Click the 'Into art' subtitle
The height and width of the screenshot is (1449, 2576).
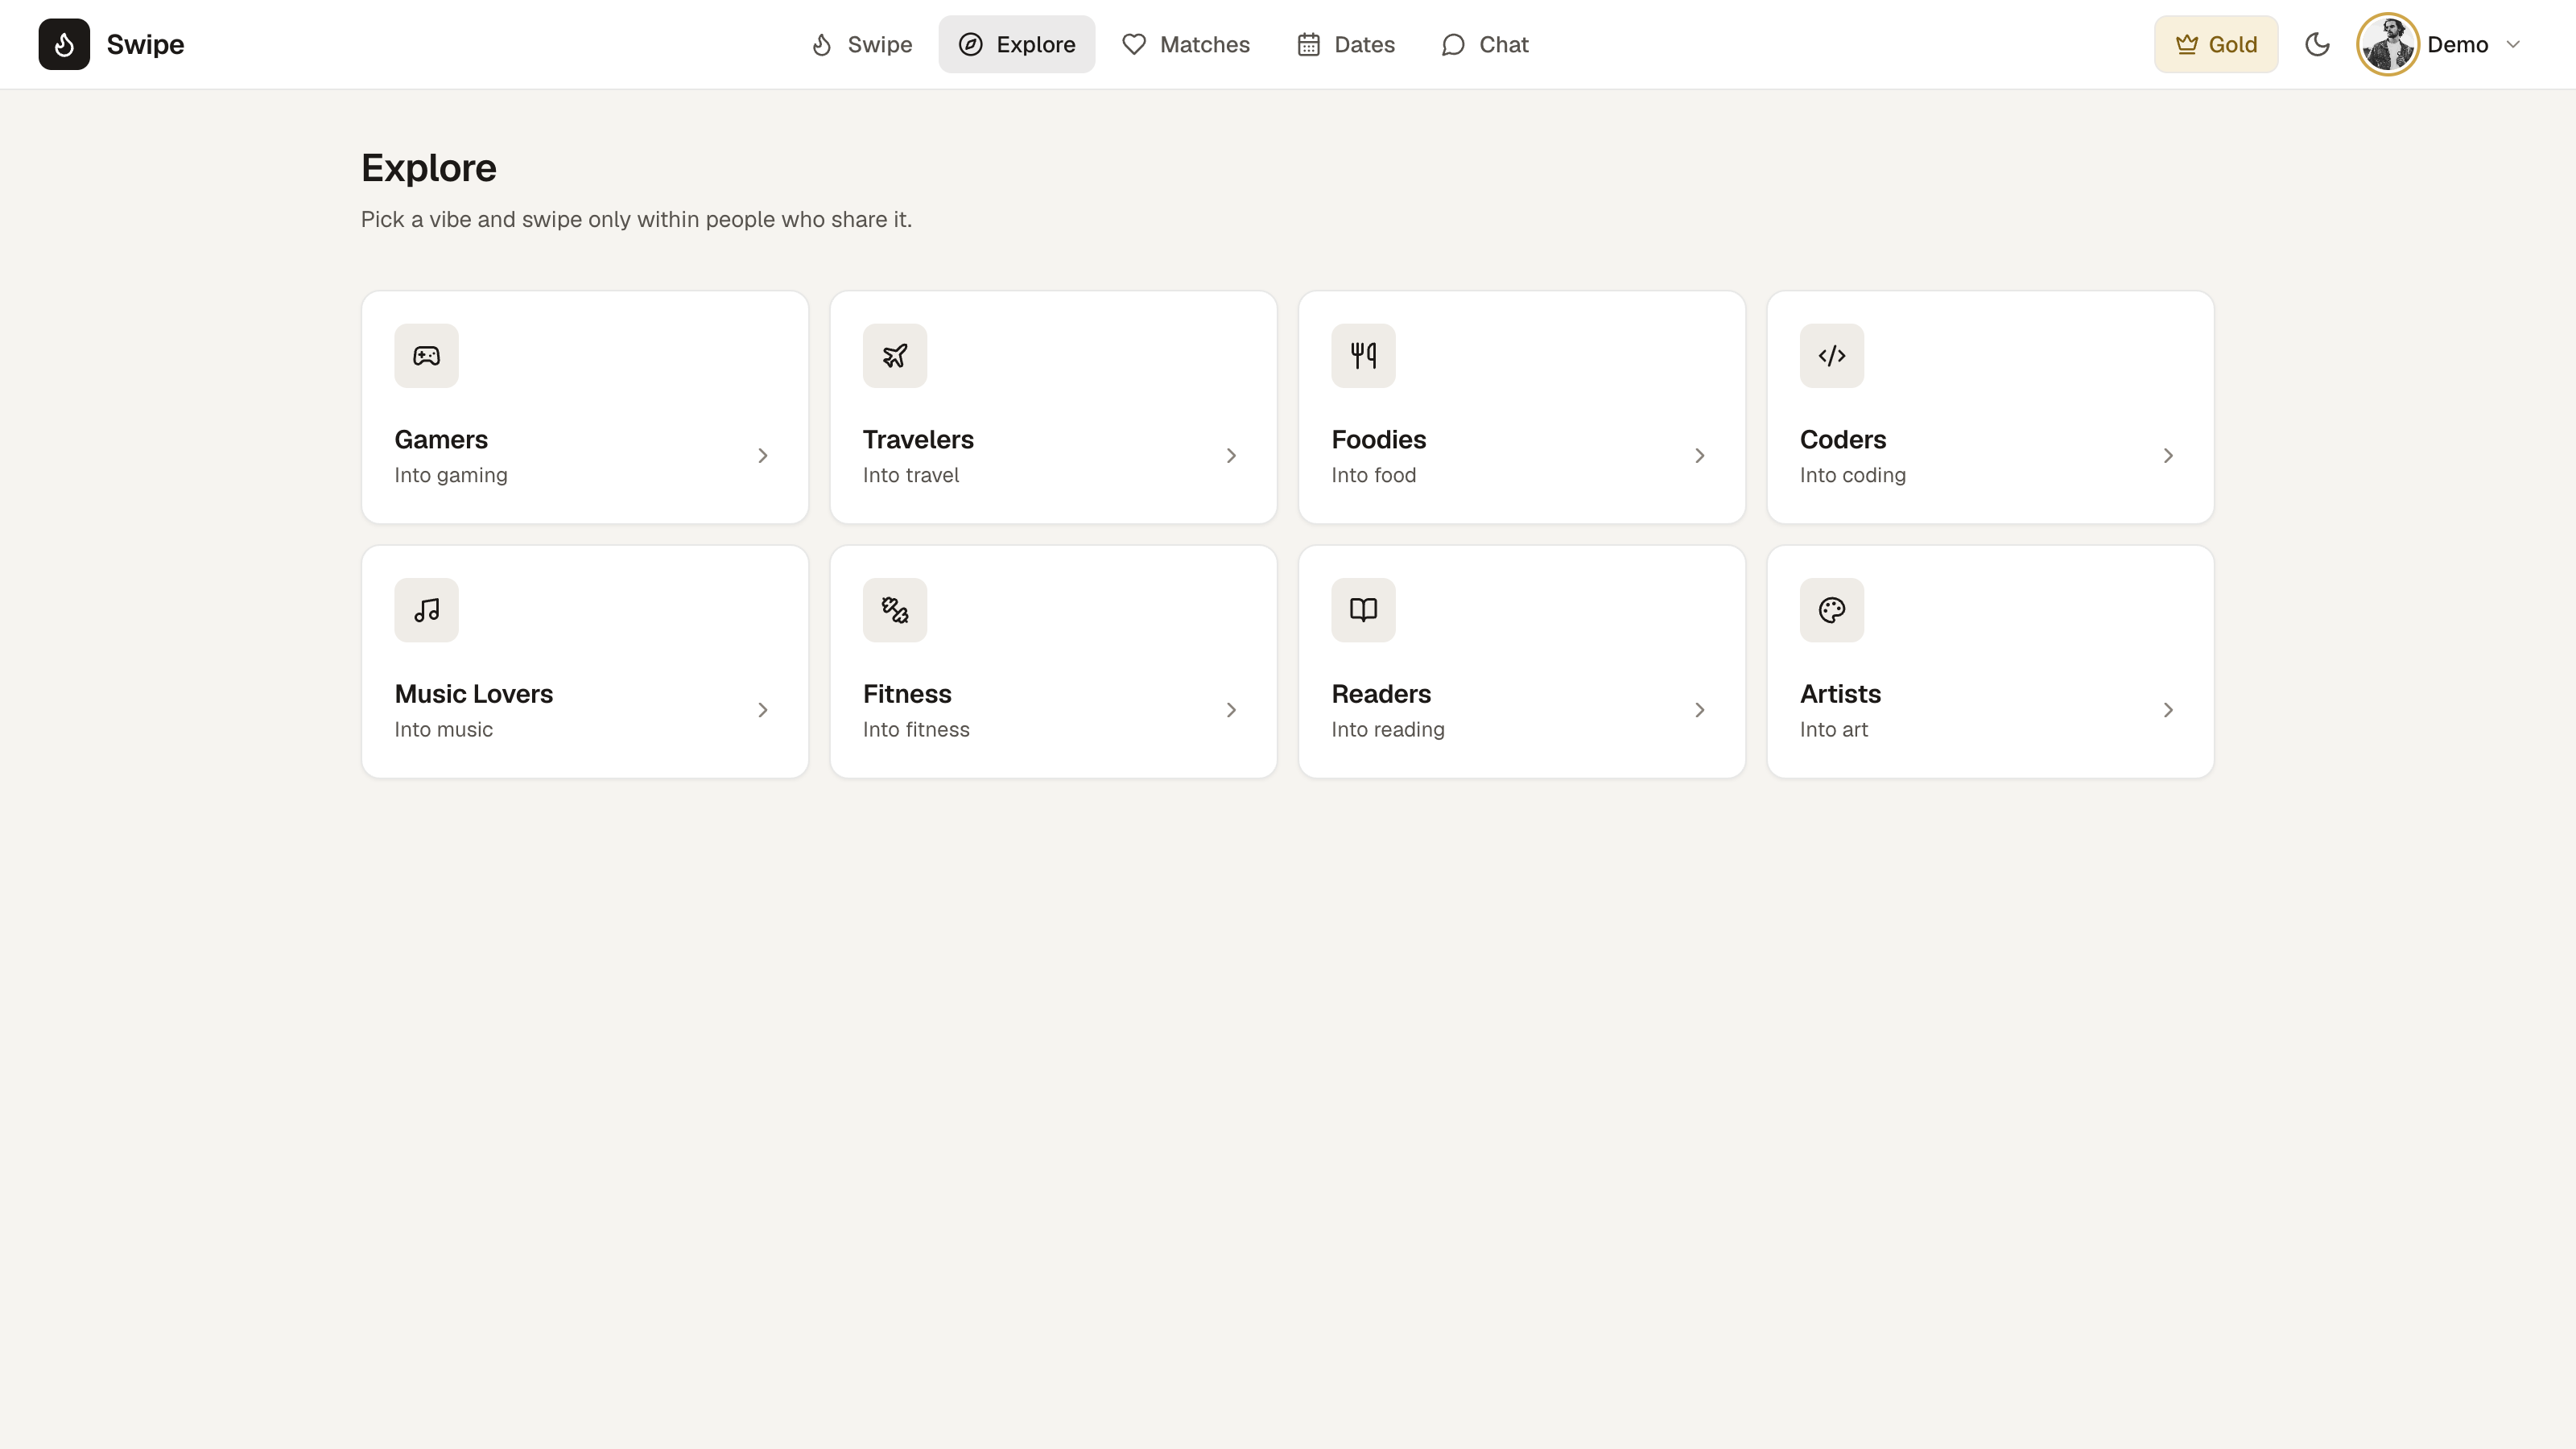[1834, 730]
